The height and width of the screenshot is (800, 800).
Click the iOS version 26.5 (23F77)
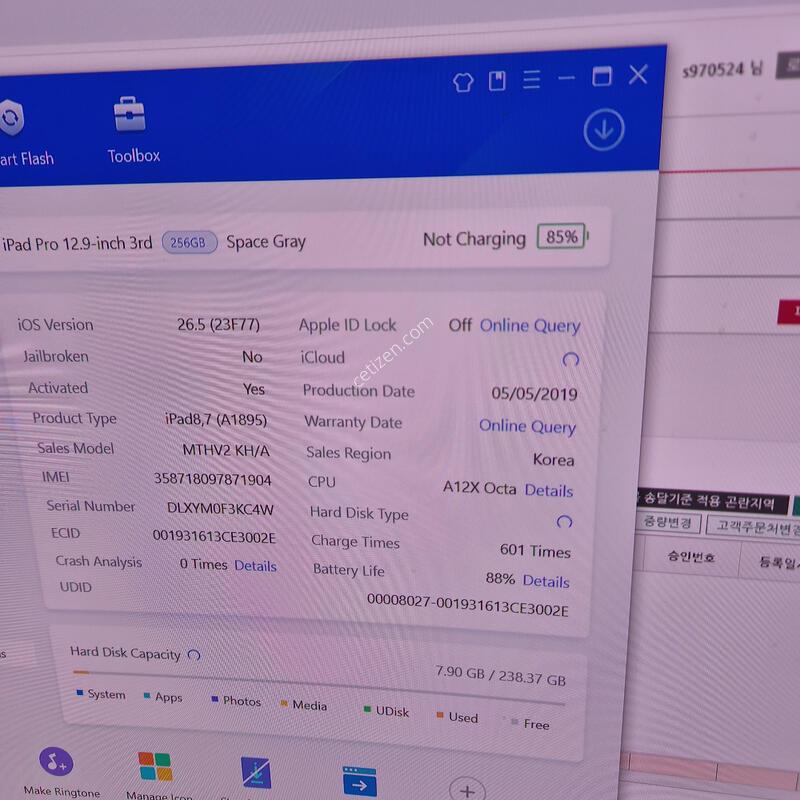pyautogui.click(x=218, y=325)
